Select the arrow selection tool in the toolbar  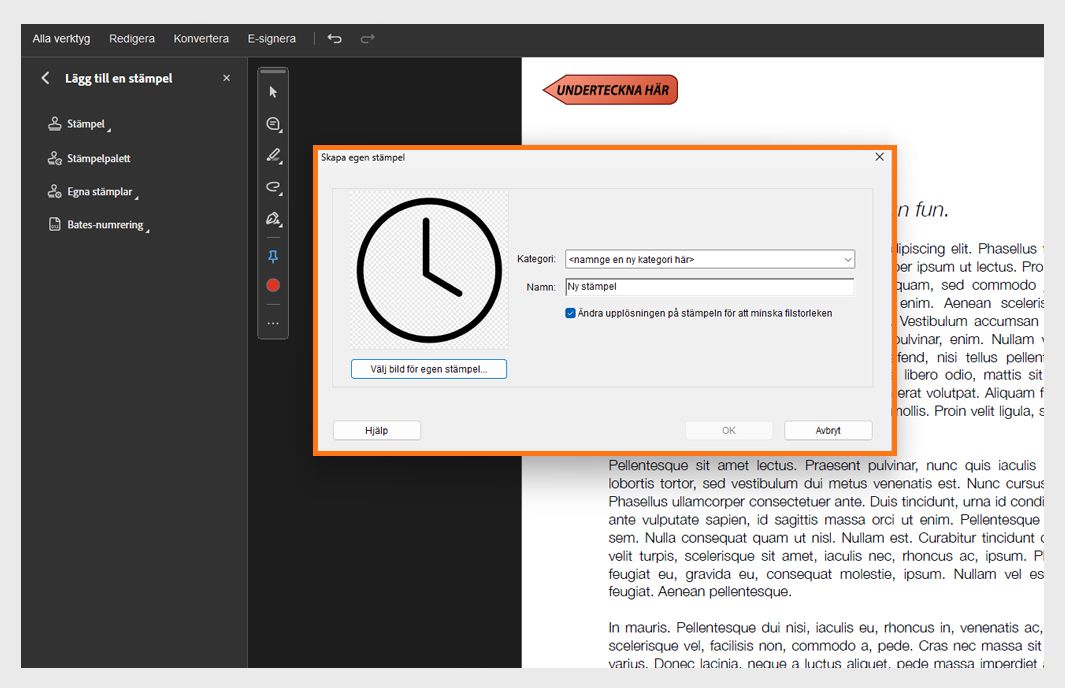(272, 90)
